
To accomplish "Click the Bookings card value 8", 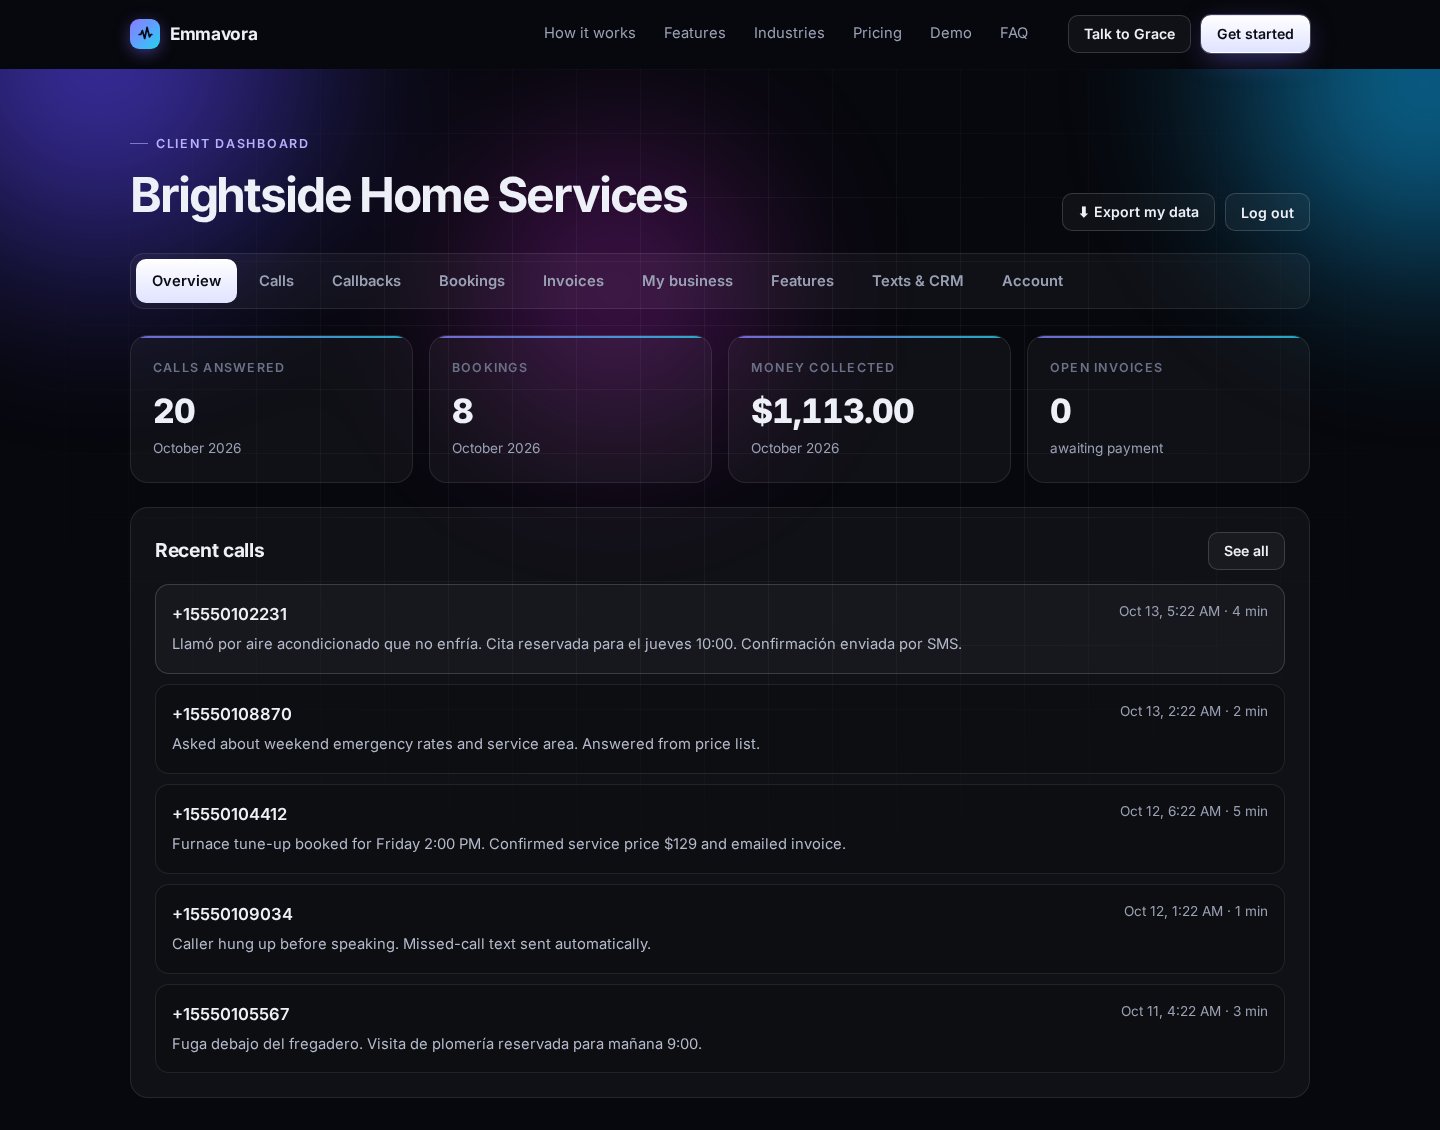I will click(x=462, y=411).
